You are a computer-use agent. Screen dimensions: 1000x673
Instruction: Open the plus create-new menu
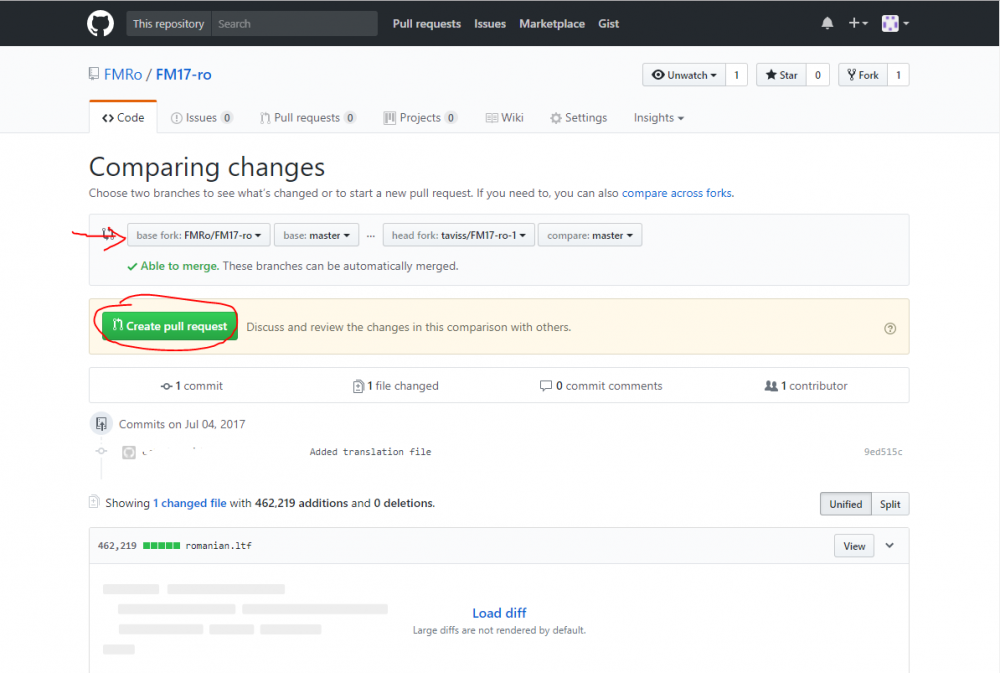[x=858, y=24]
